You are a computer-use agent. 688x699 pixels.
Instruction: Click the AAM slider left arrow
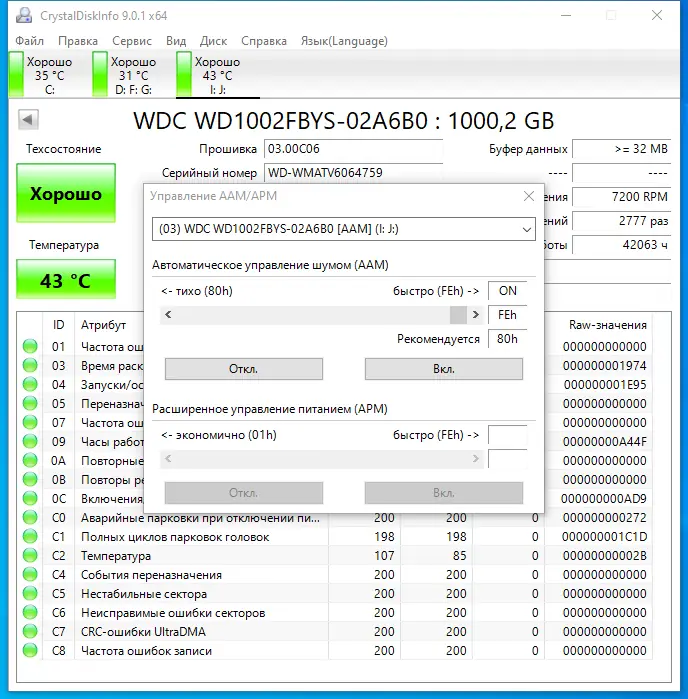(x=168, y=315)
